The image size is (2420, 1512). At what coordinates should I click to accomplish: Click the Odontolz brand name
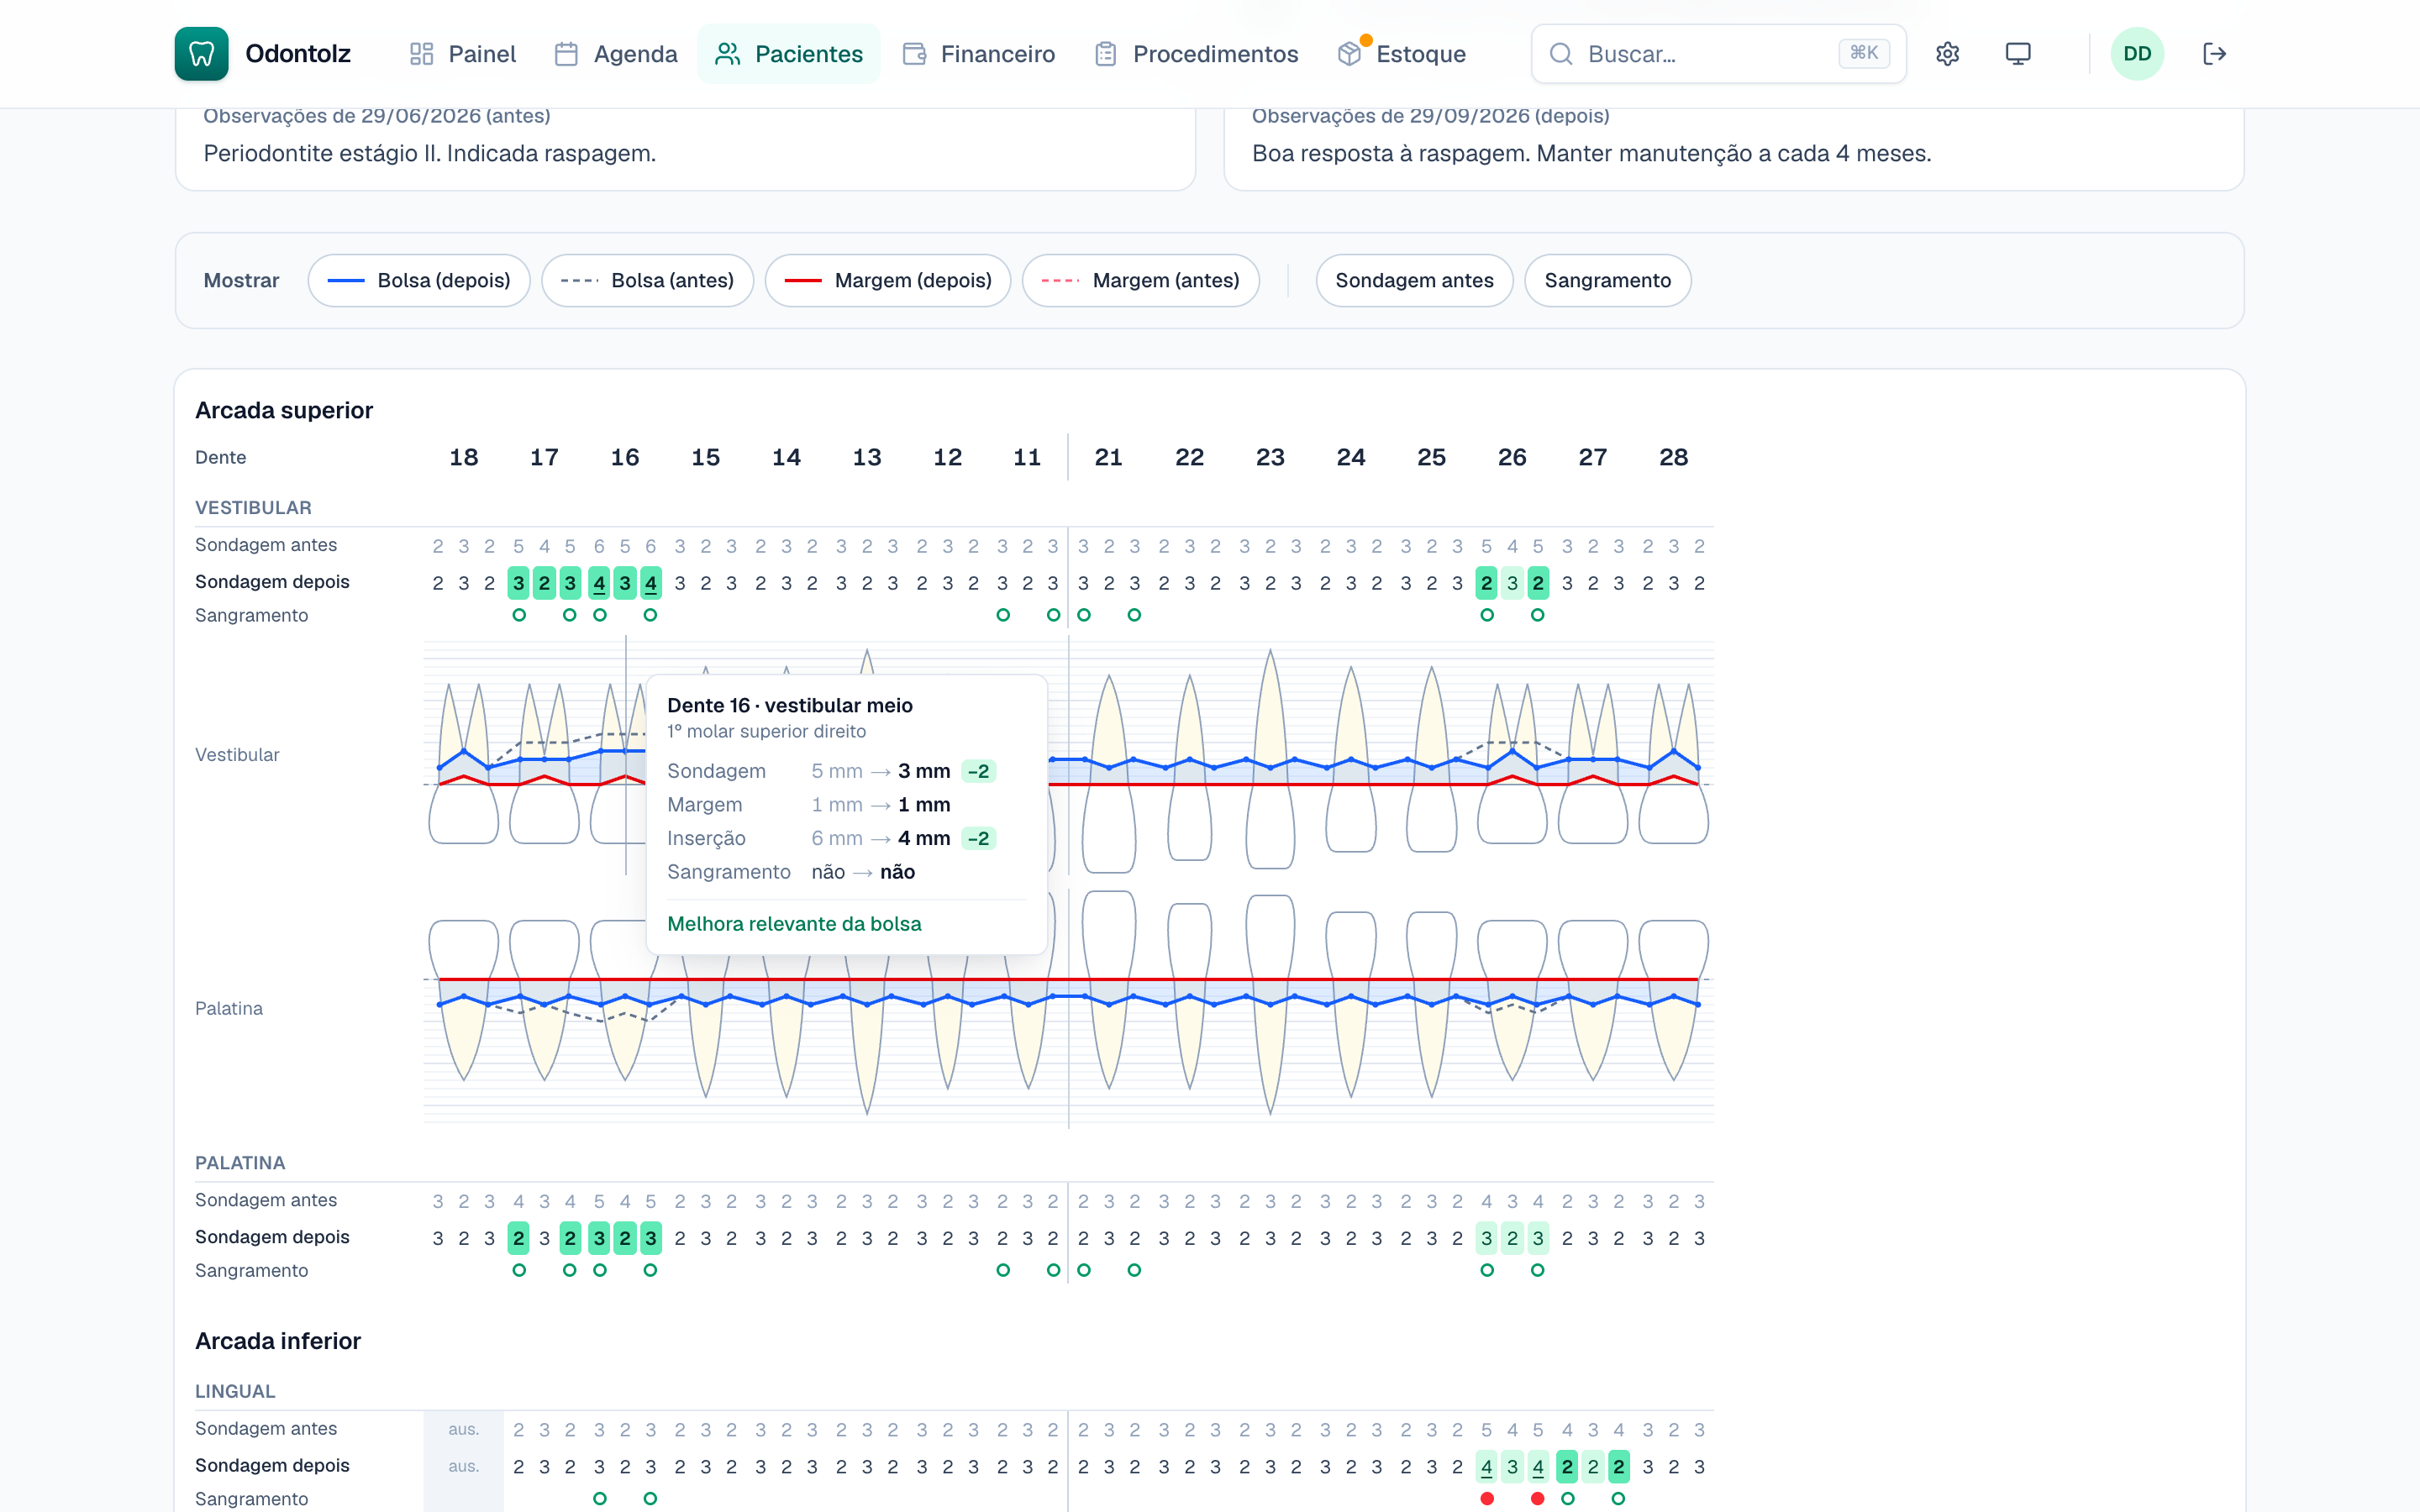pos(298,53)
